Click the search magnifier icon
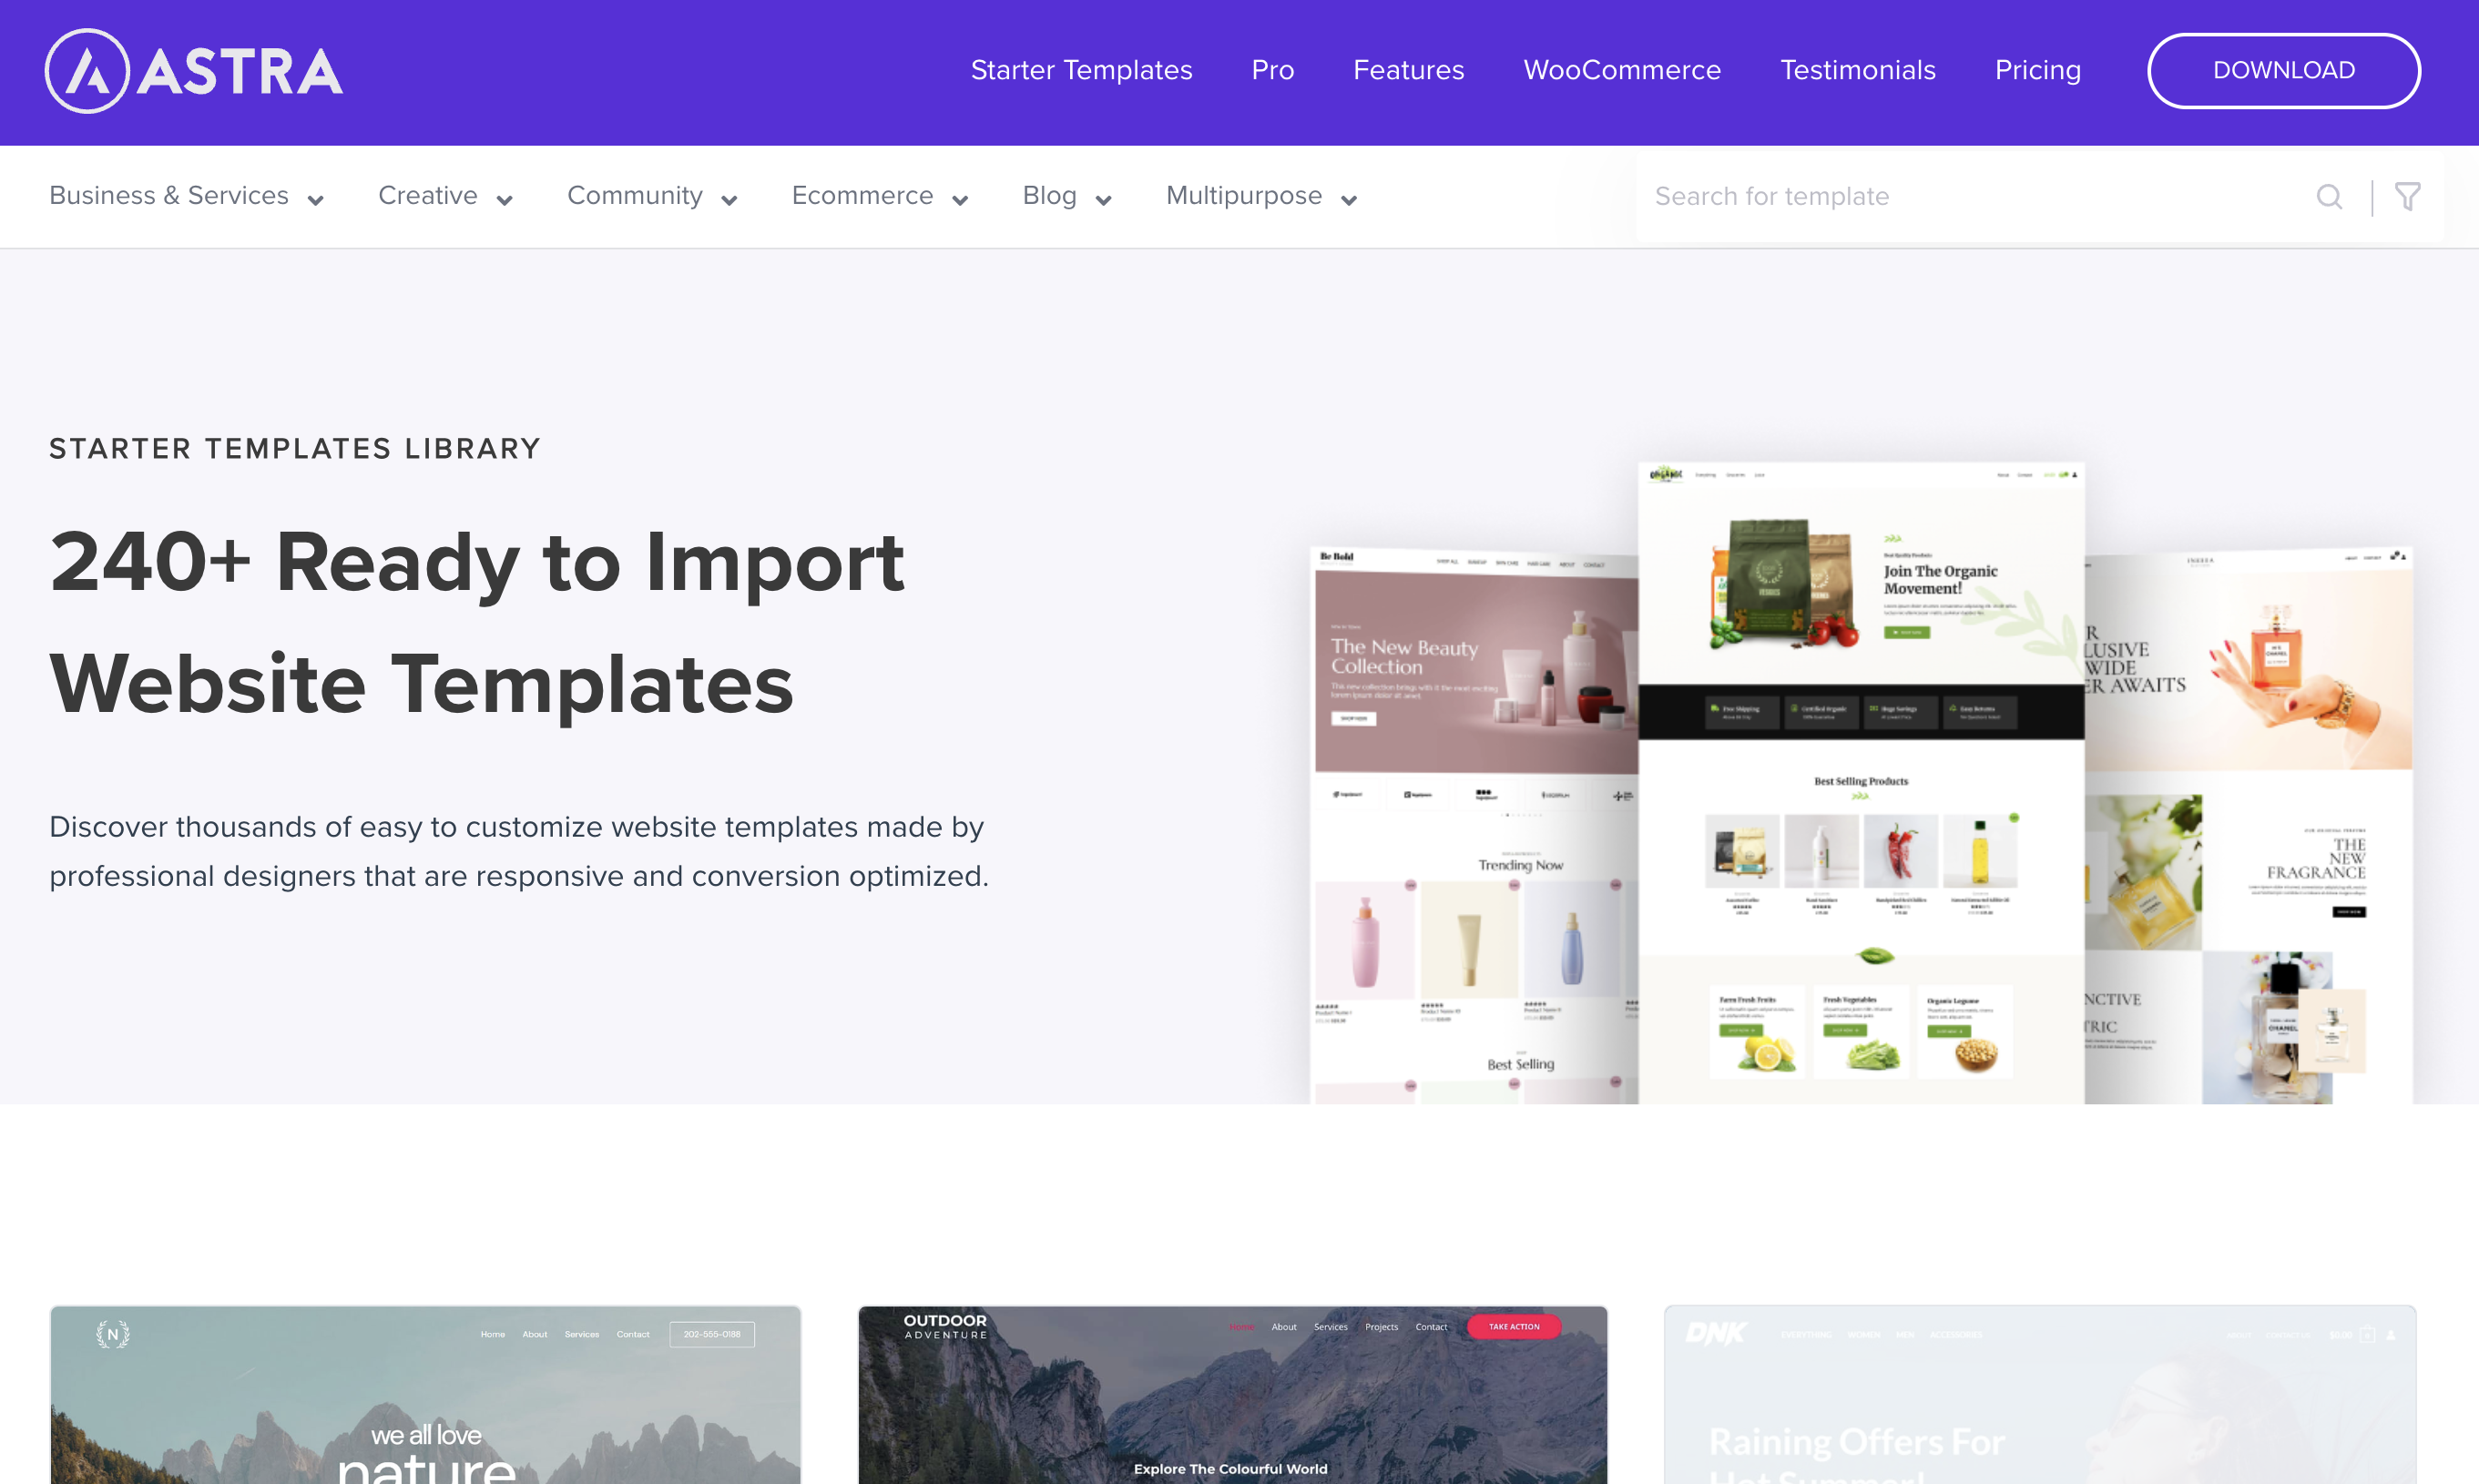 [x=2330, y=196]
